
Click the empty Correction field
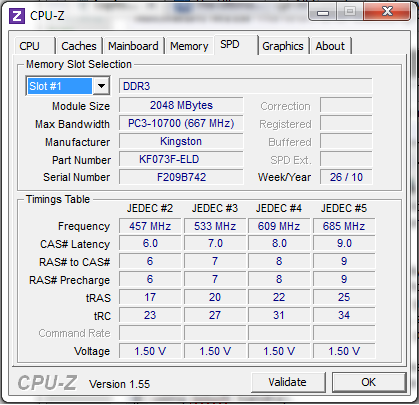coord(346,105)
